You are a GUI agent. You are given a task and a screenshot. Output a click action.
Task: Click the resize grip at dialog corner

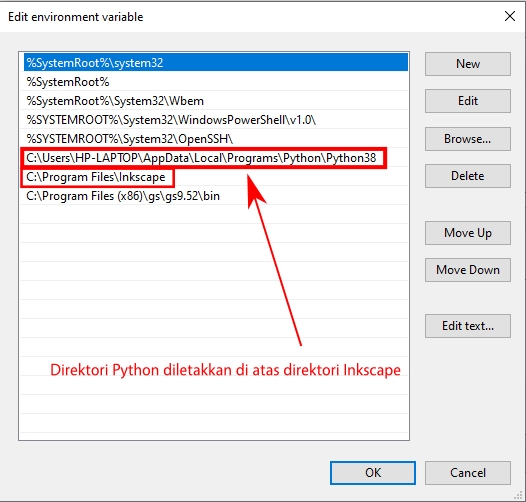point(519,495)
